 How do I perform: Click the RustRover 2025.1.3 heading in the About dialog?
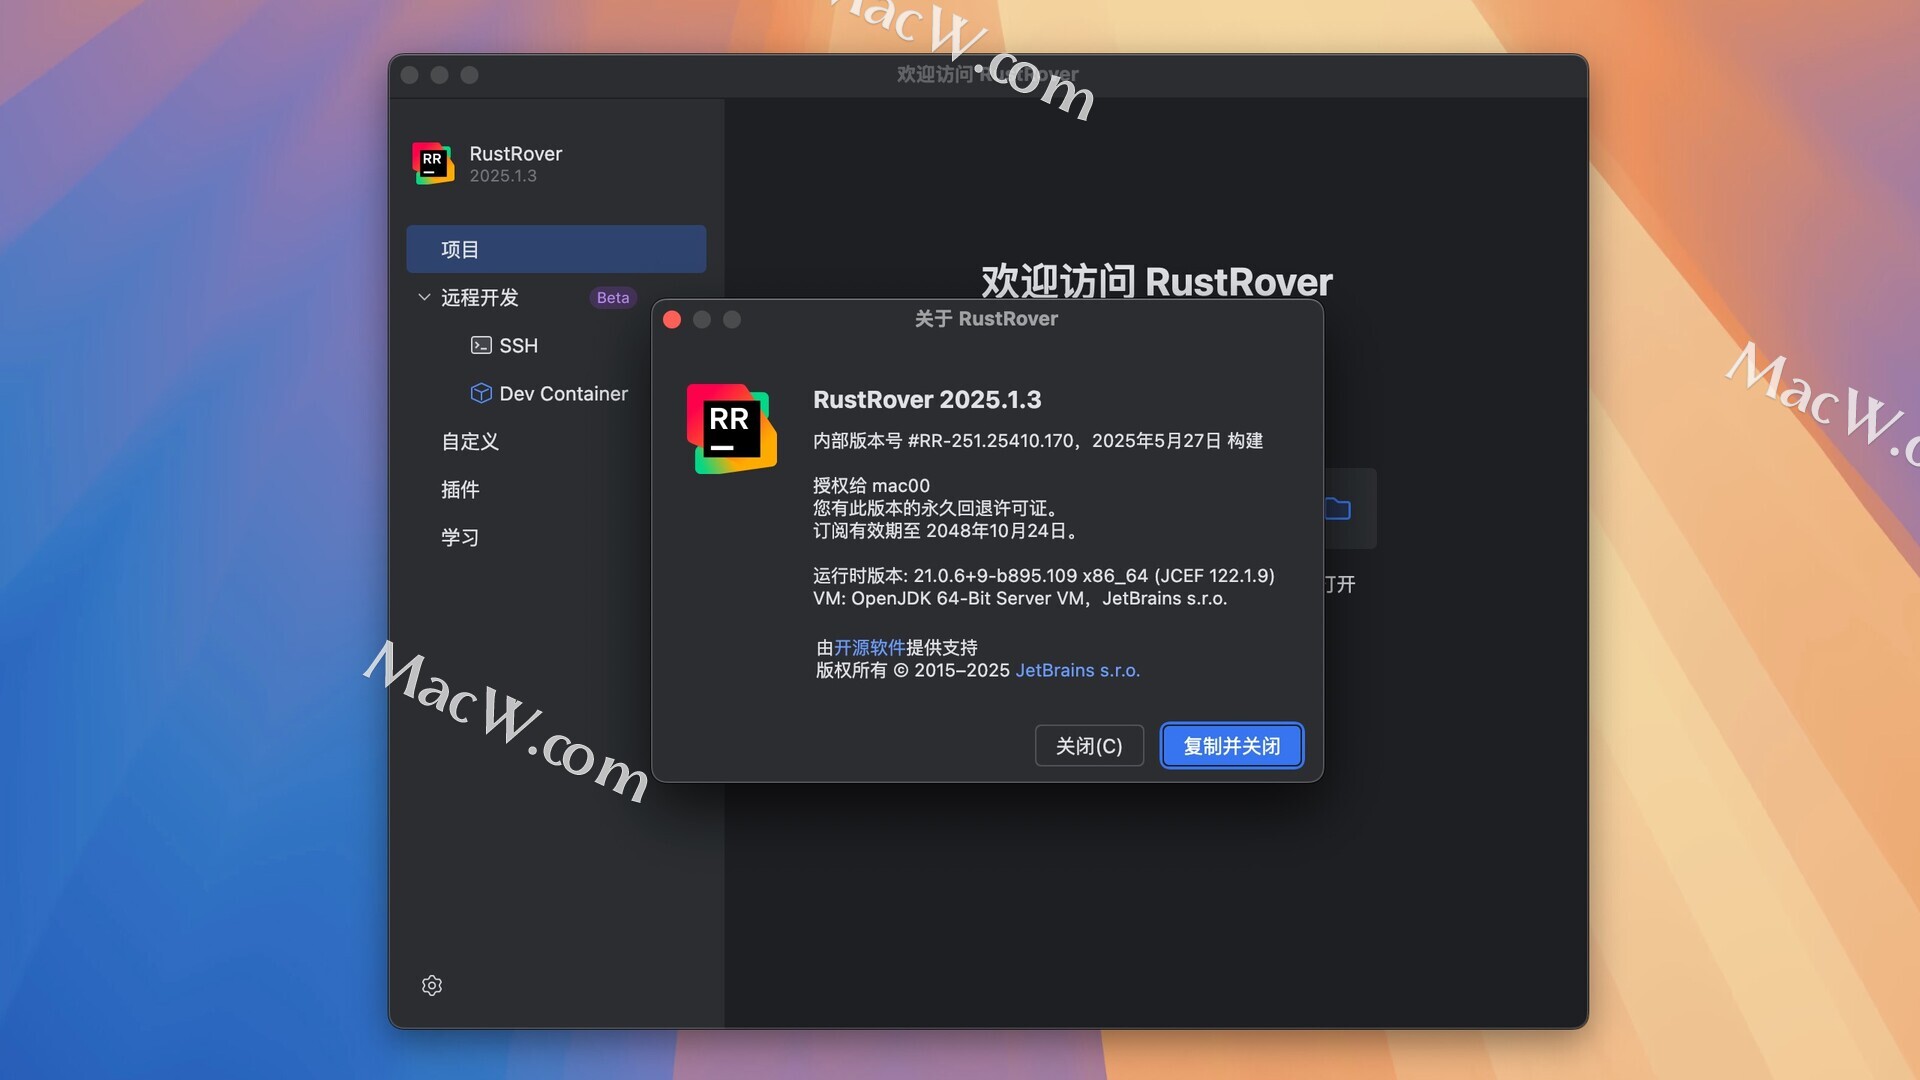coord(927,399)
